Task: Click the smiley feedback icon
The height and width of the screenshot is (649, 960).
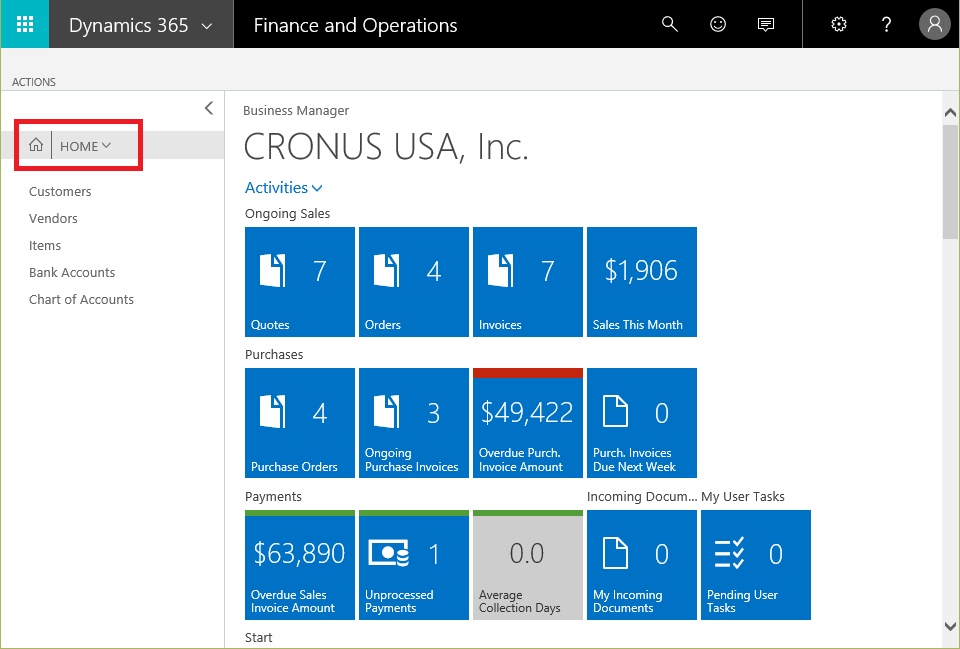Action: (x=718, y=24)
